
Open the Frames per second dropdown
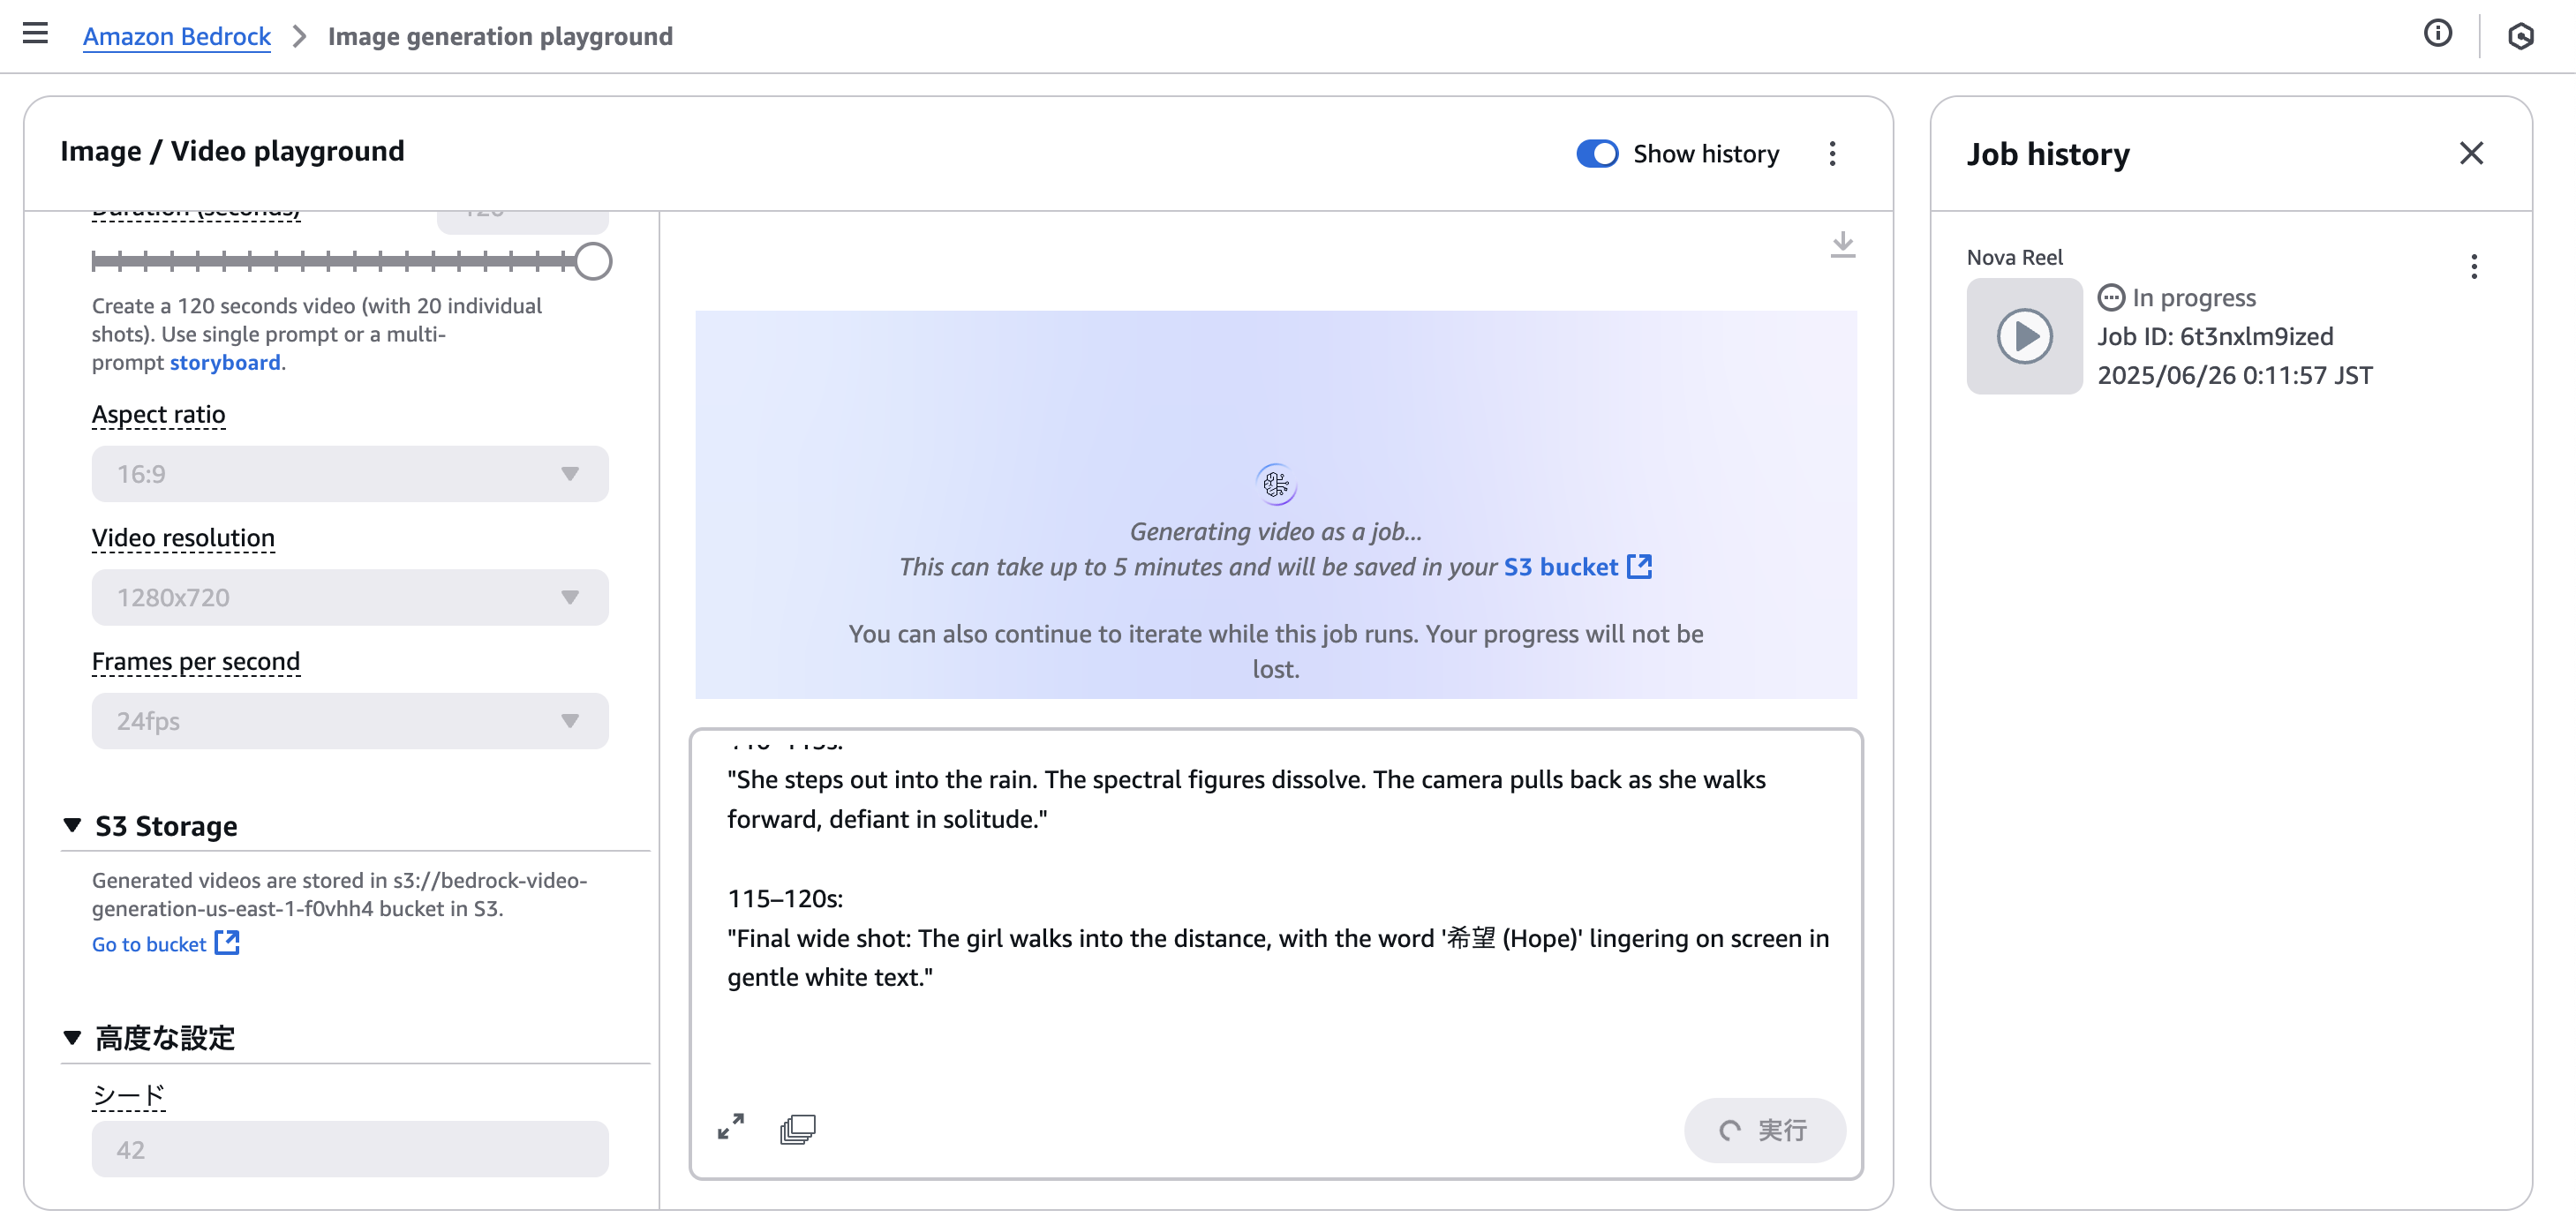point(350,721)
